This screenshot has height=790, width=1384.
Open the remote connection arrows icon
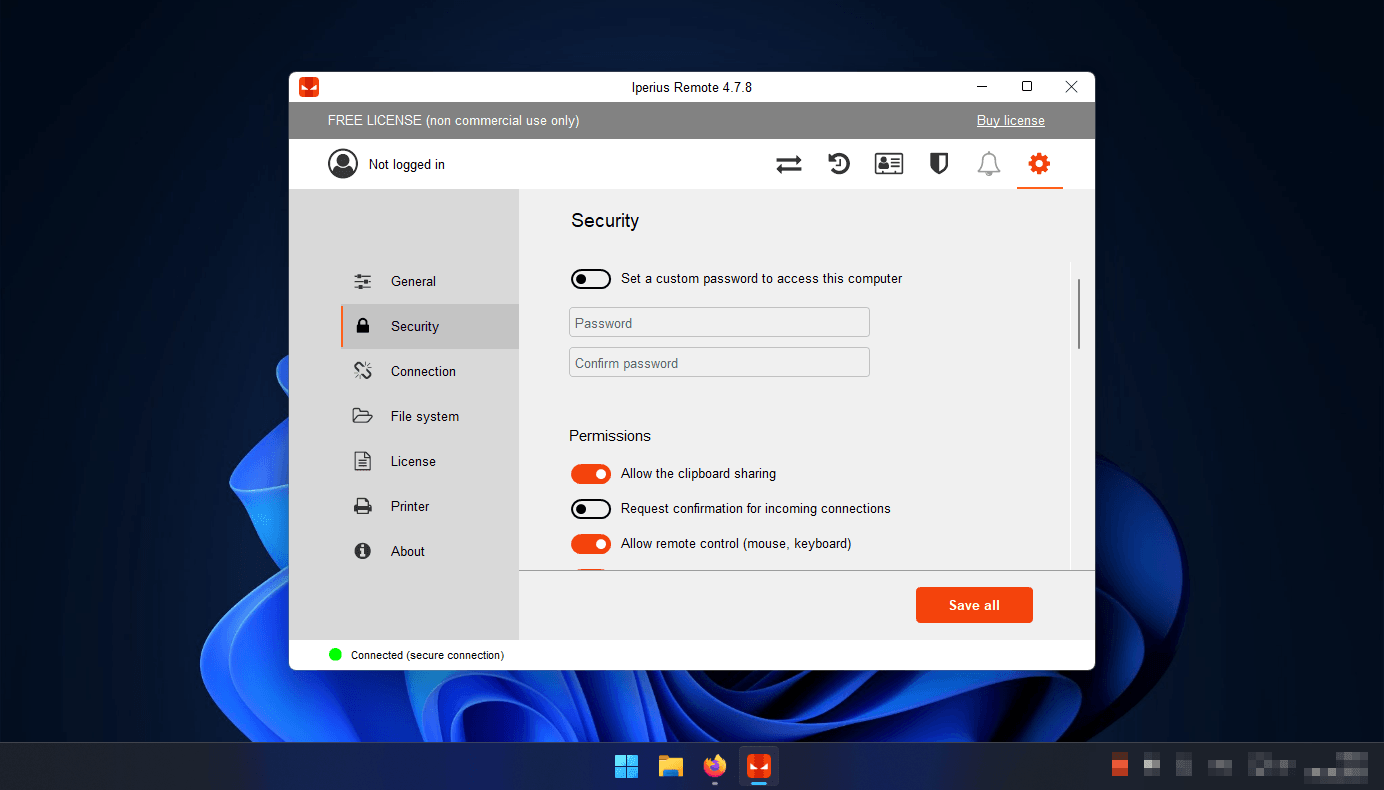[789, 164]
